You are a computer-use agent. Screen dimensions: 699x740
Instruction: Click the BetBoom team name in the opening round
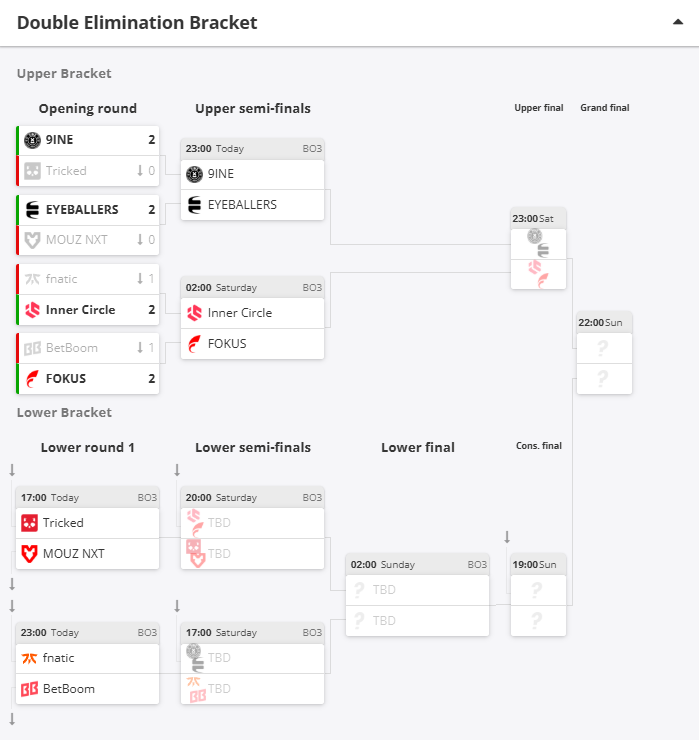click(x=72, y=348)
